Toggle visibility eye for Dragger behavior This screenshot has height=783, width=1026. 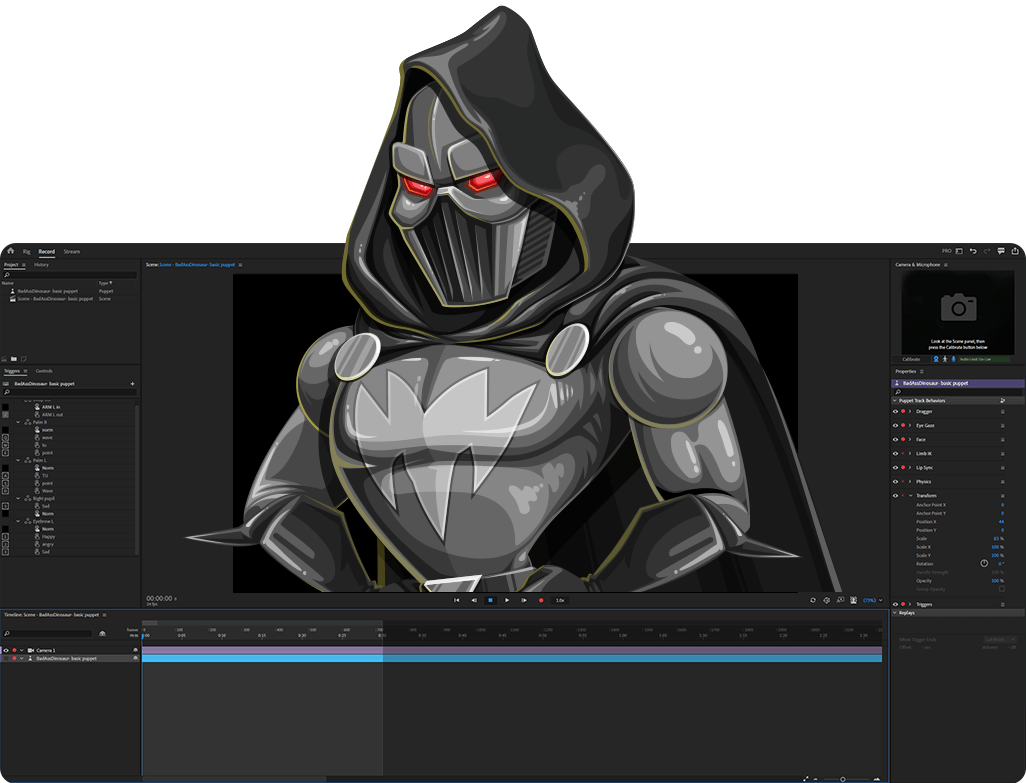[x=895, y=411]
